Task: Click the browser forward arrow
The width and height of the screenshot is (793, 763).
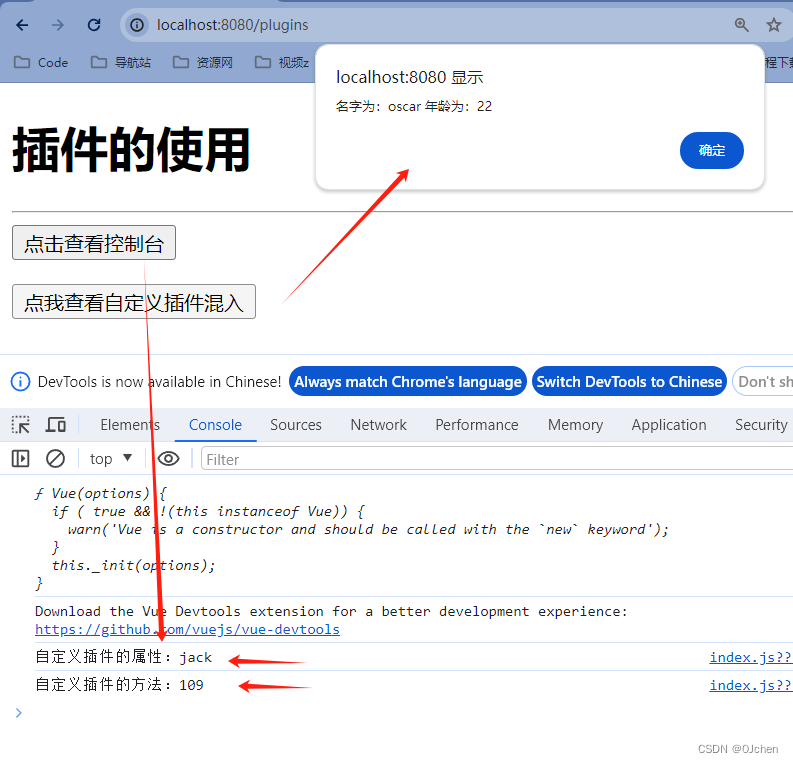Action: [58, 25]
